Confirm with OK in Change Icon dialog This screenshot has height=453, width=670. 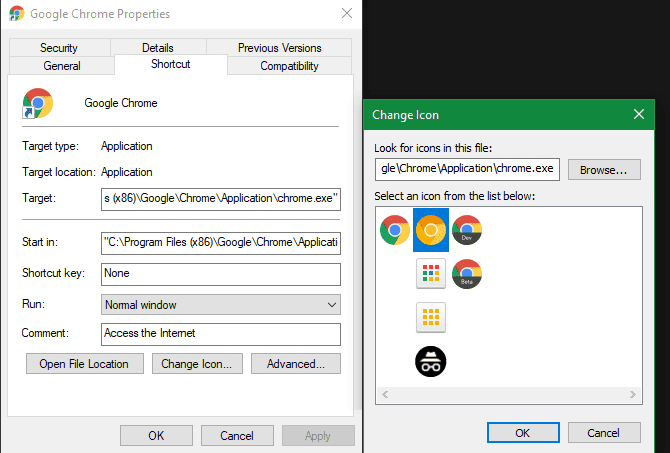point(523,433)
